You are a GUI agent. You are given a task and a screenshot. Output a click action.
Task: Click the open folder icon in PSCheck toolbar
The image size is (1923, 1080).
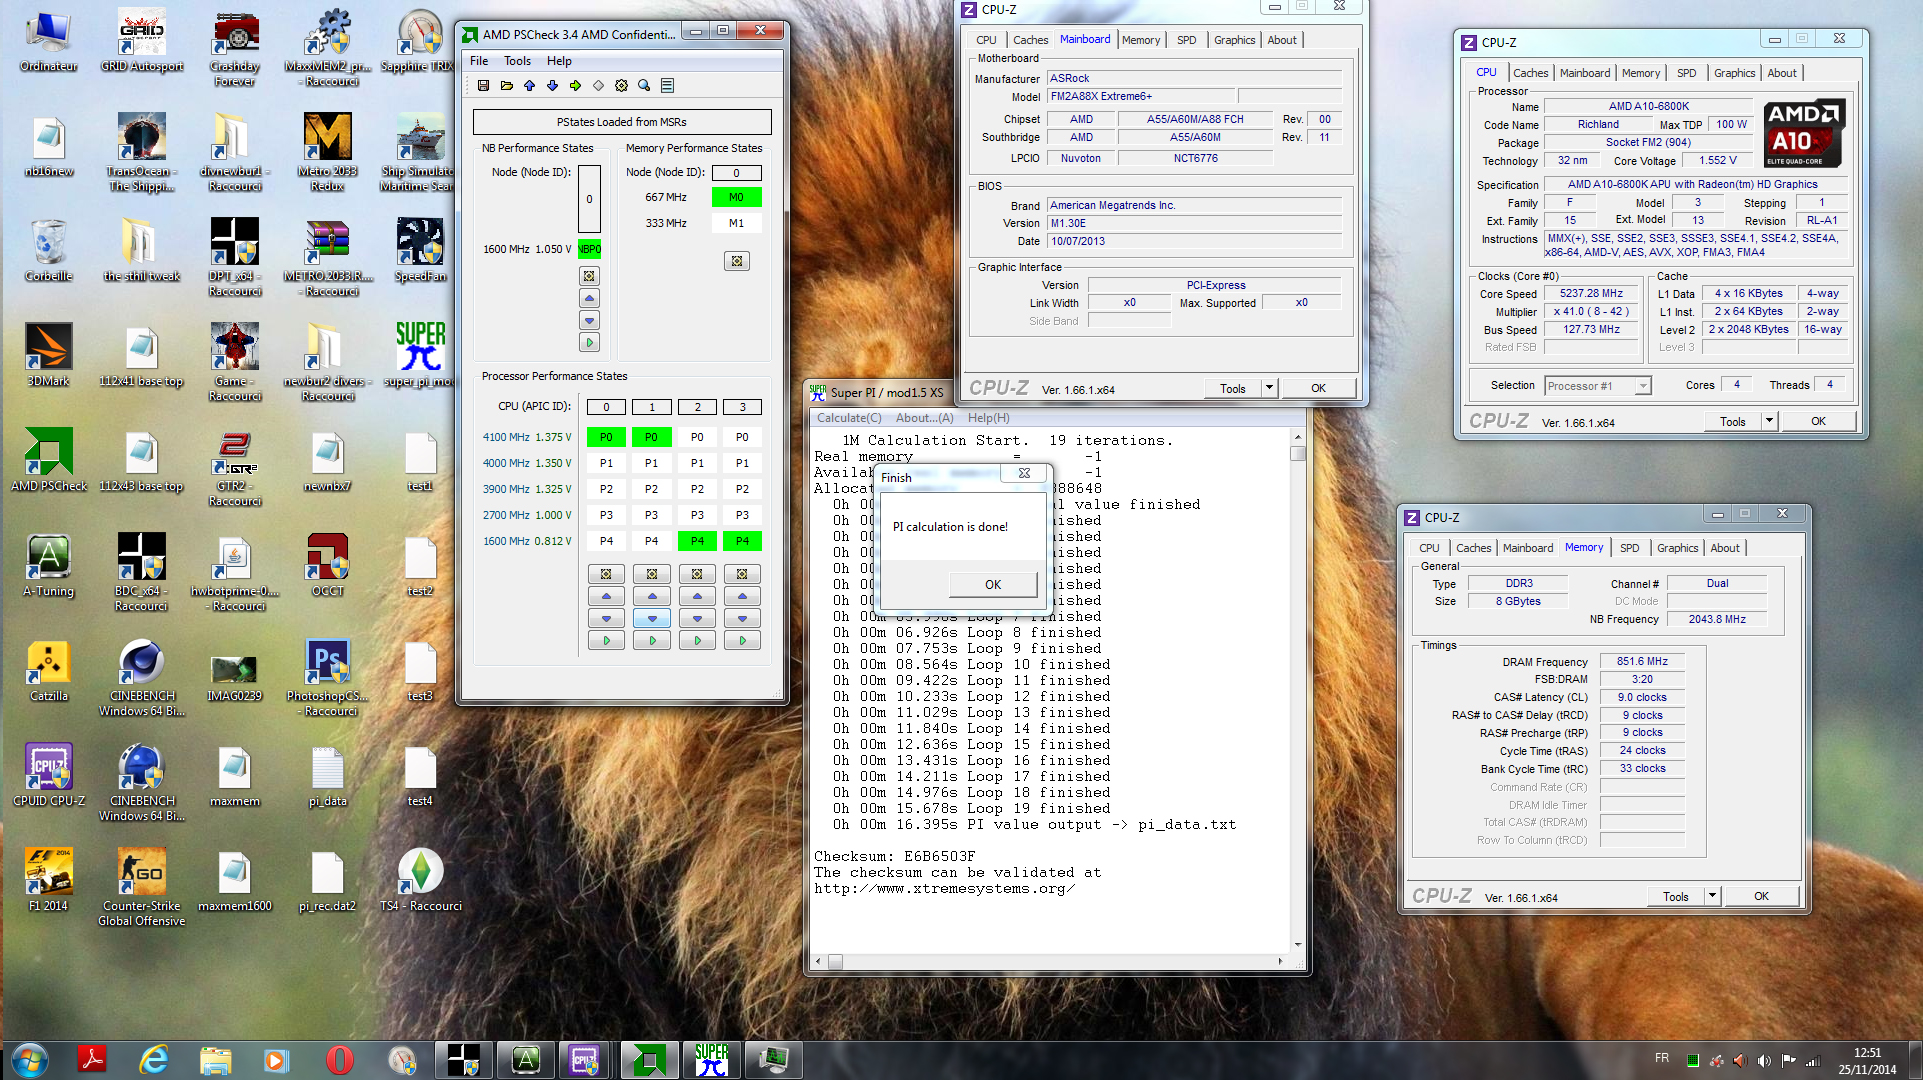[x=507, y=86]
